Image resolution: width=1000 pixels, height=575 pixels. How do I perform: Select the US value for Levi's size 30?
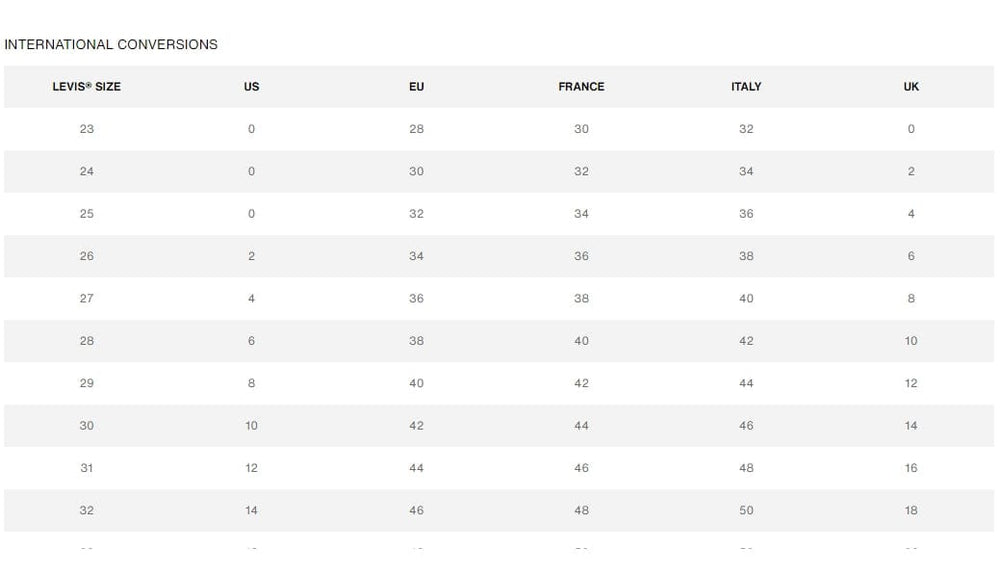click(x=251, y=425)
